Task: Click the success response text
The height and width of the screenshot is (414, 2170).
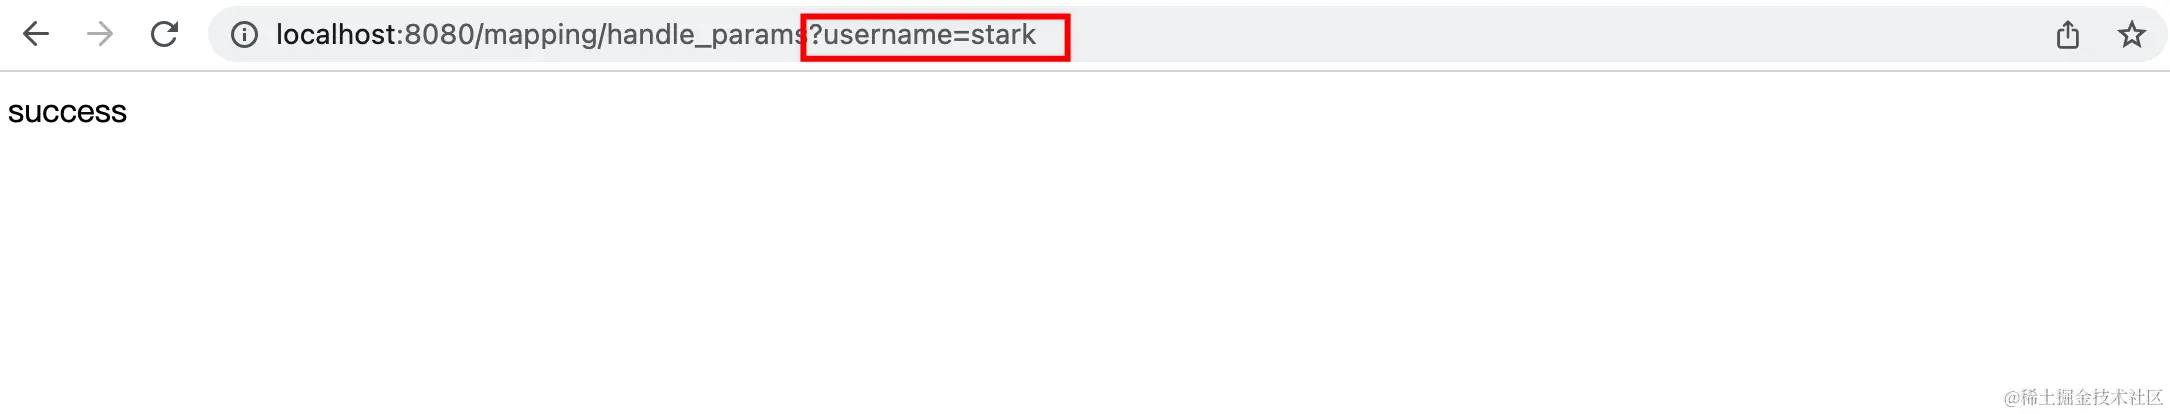Action: click(x=67, y=112)
